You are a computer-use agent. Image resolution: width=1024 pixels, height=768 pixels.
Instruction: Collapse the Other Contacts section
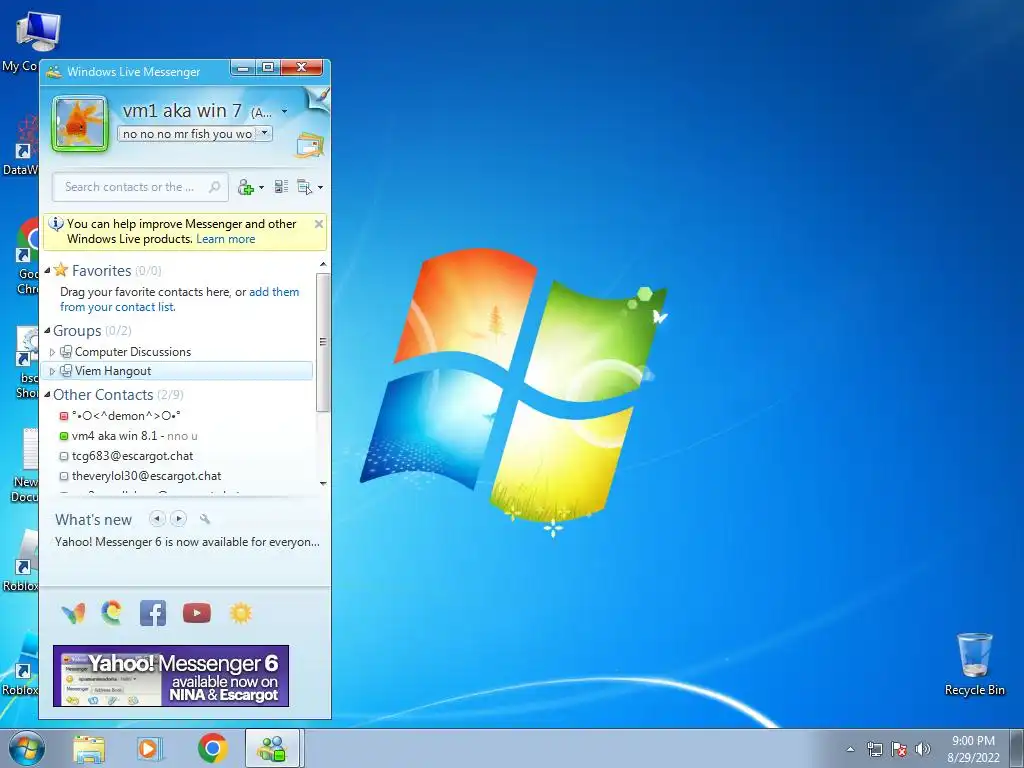(x=47, y=394)
